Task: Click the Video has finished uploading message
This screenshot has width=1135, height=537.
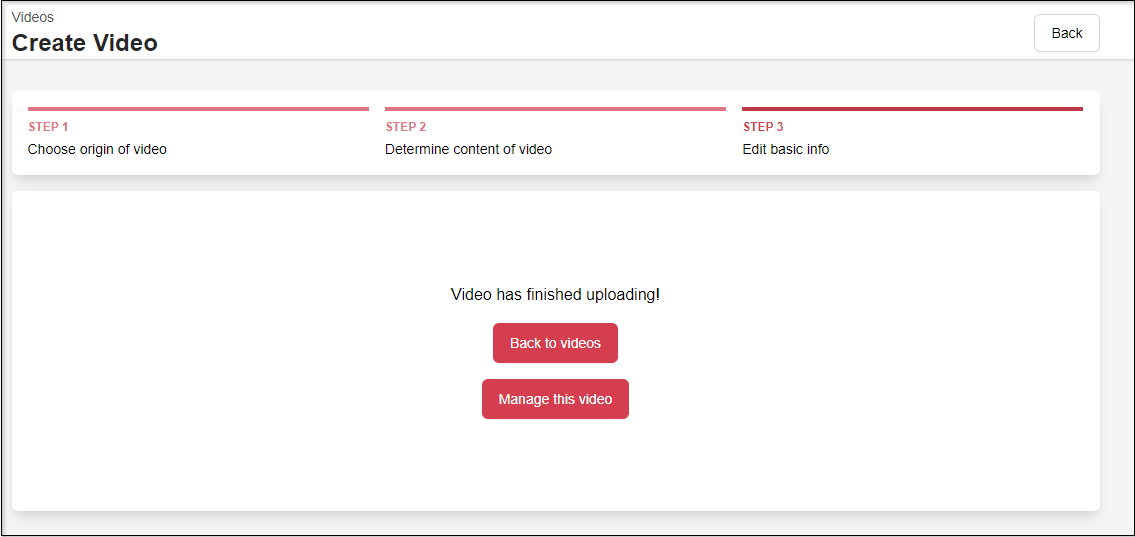Action: point(555,294)
